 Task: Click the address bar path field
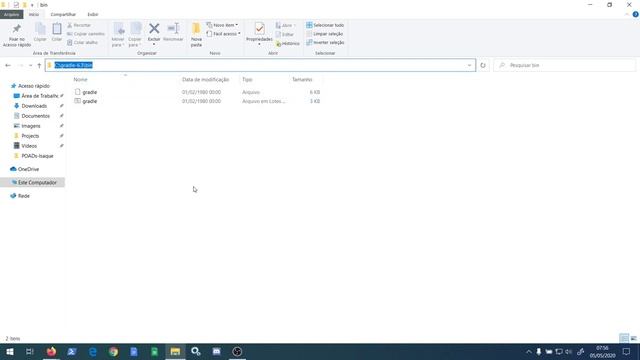tap(260, 65)
